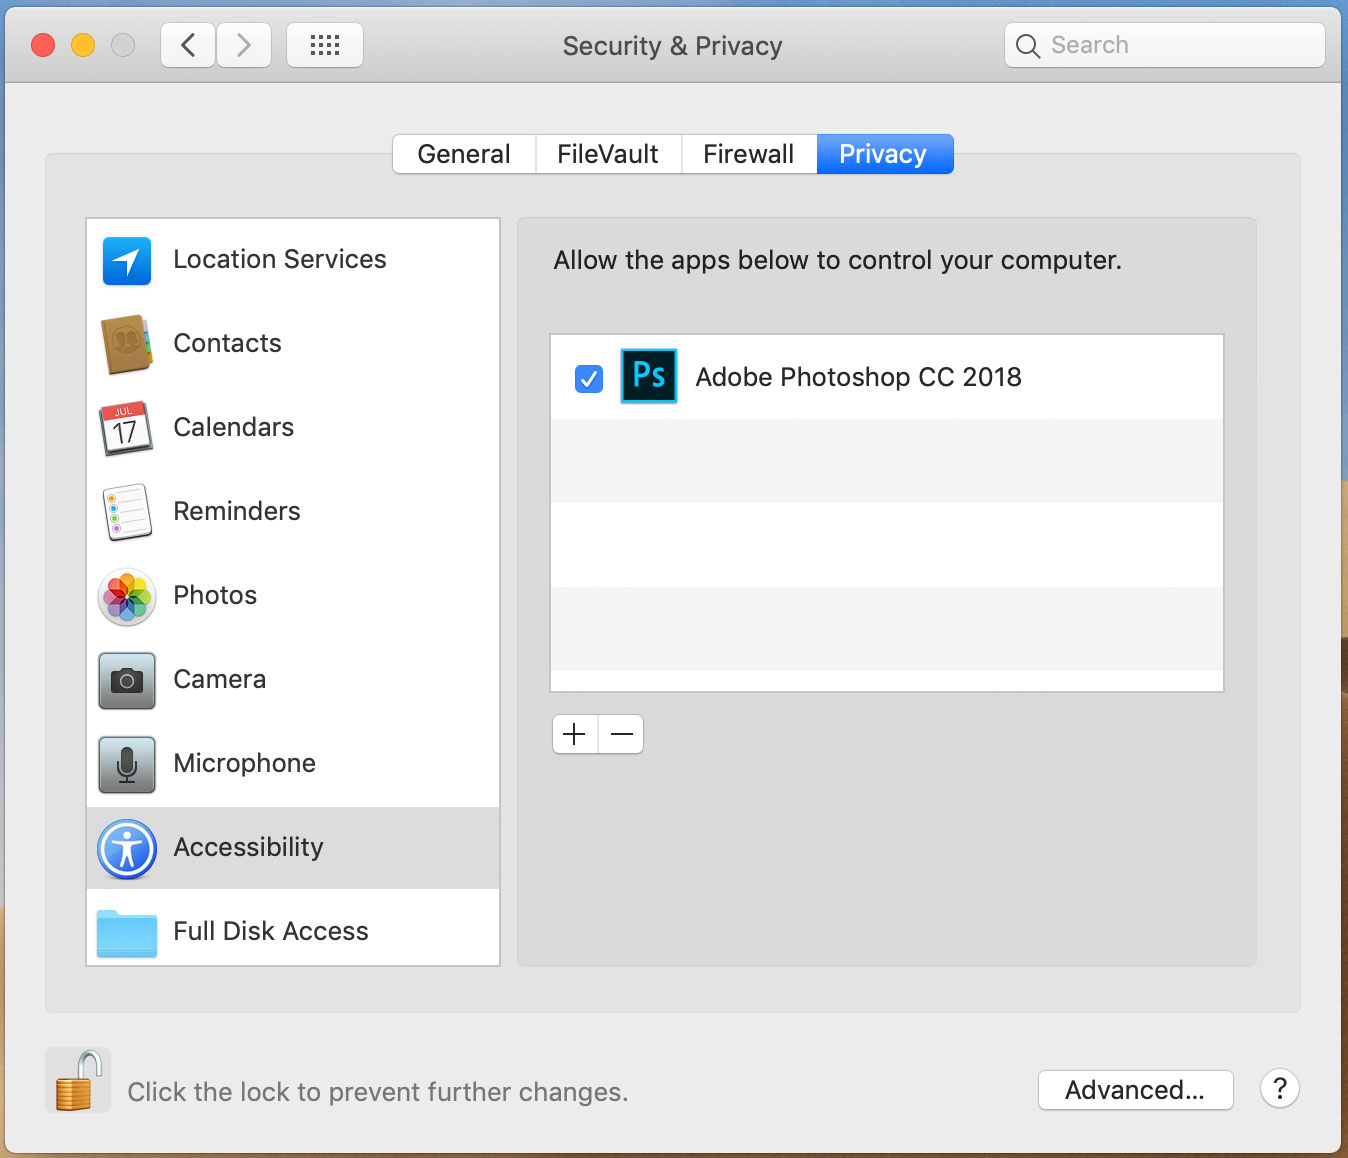Remove app with the minus button
This screenshot has height=1158, width=1348.
coord(621,734)
